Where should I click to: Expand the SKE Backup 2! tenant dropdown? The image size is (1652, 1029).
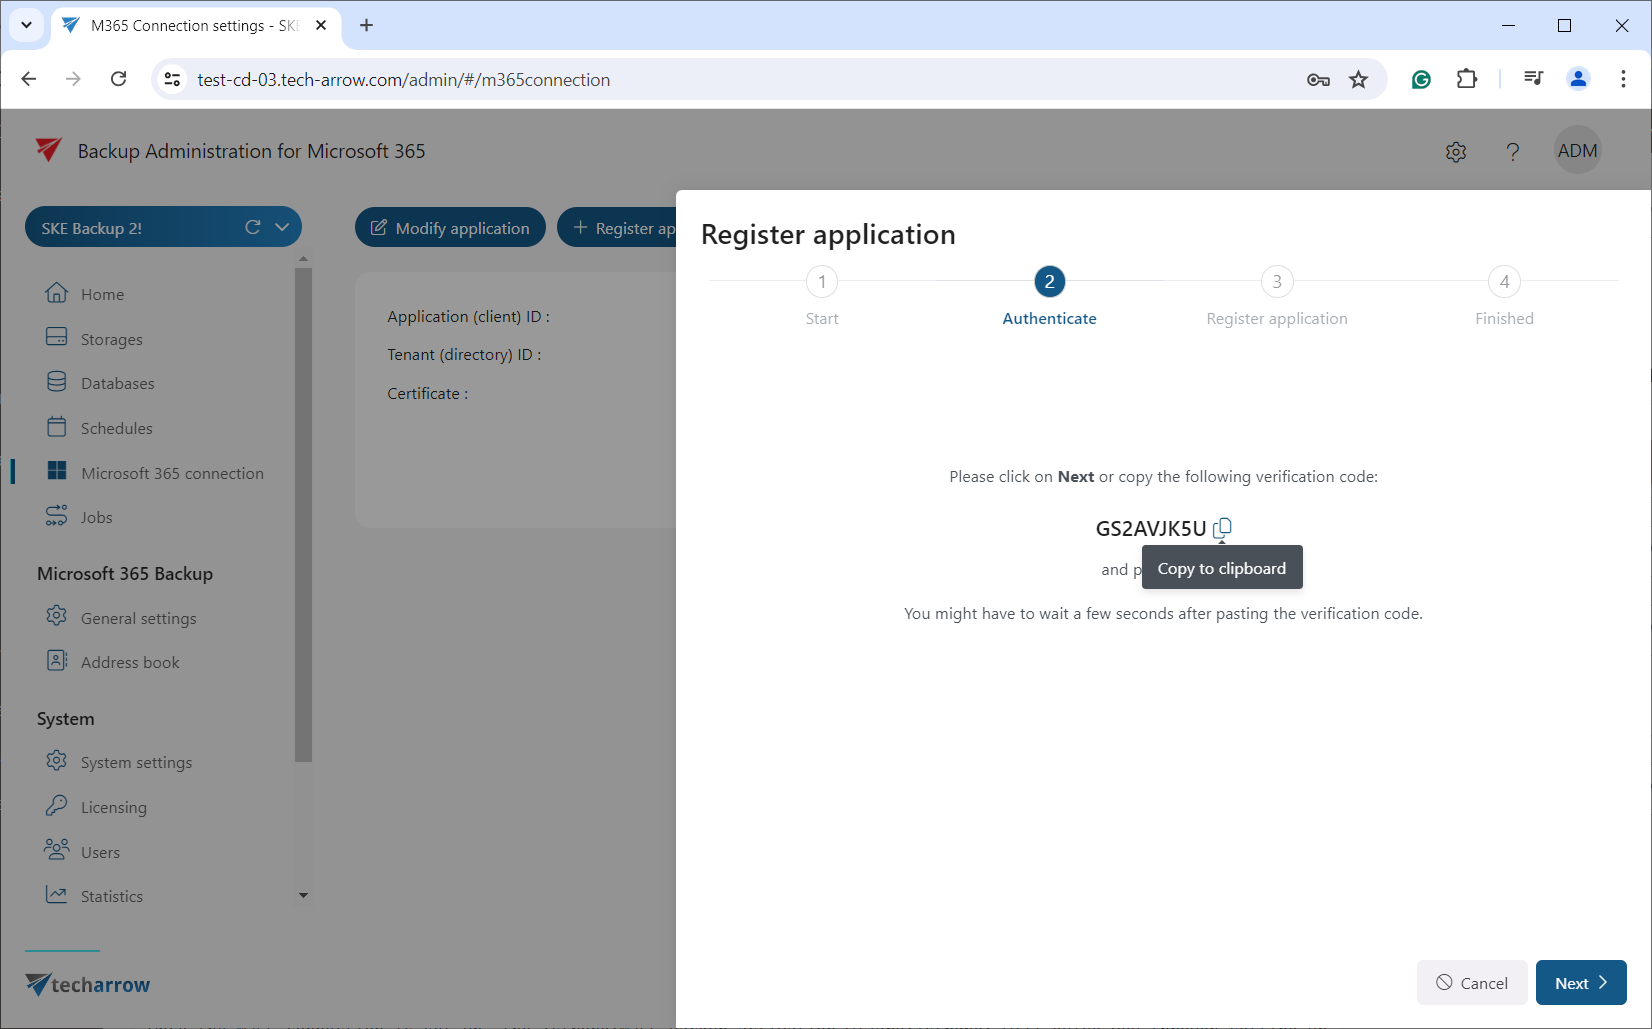pyautogui.click(x=282, y=227)
